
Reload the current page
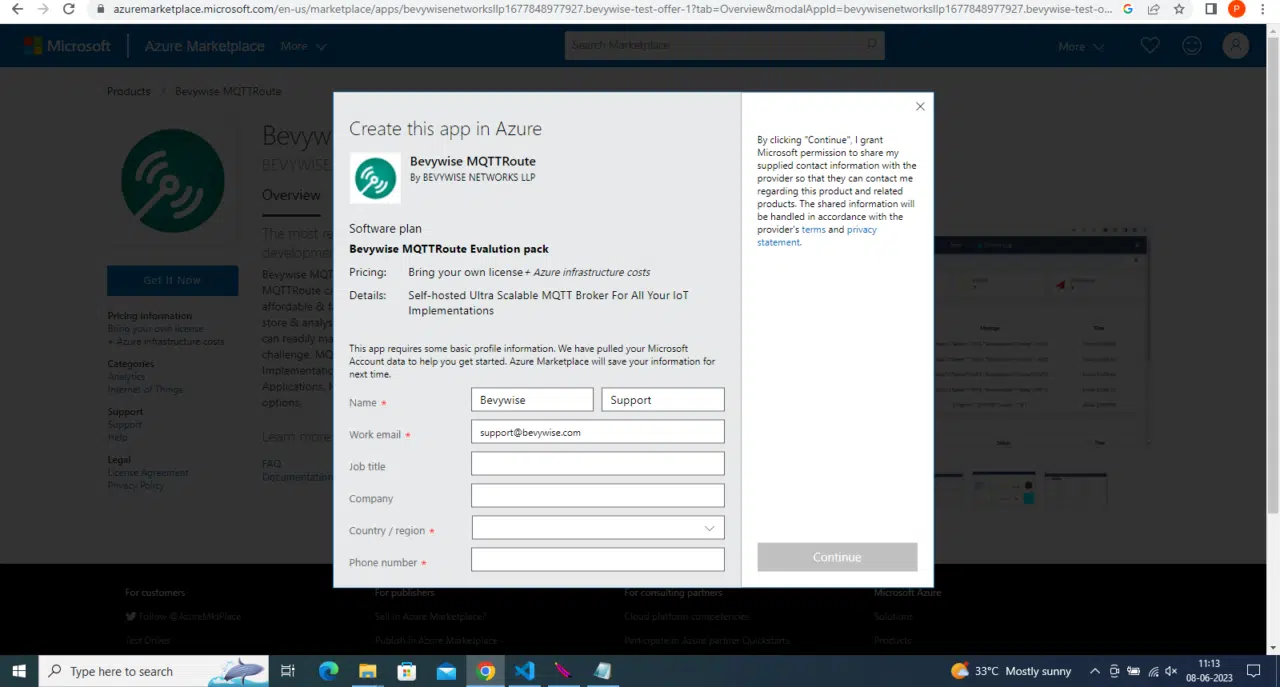click(x=68, y=9)
